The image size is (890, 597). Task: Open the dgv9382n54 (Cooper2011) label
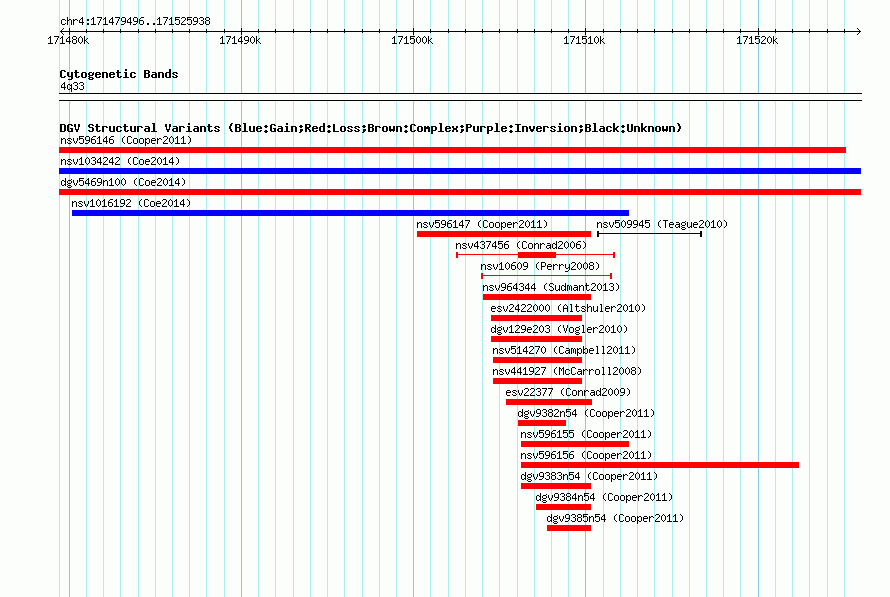click(x=586, y=413)
